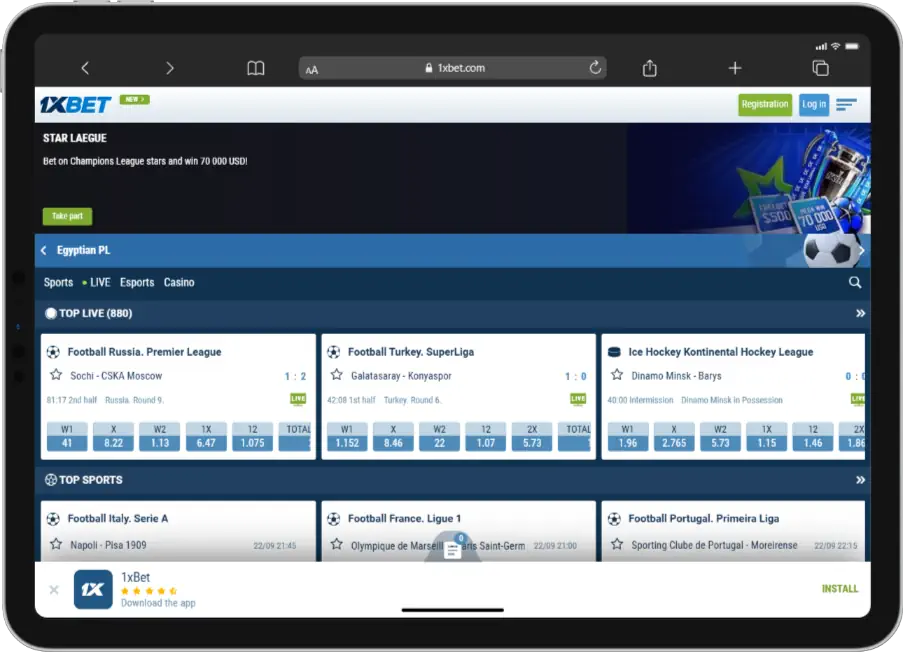Select W1 odds 1.152 for Galatasaray
The width and height of the screenshot is (903, 652).
[x=347, y=437]
